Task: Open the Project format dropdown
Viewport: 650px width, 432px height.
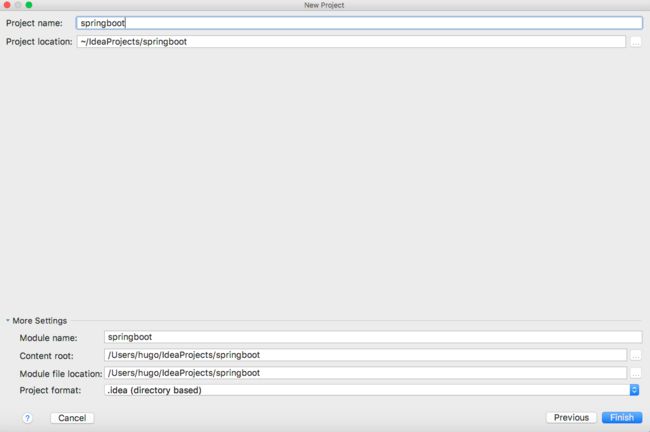Action: 372,390
